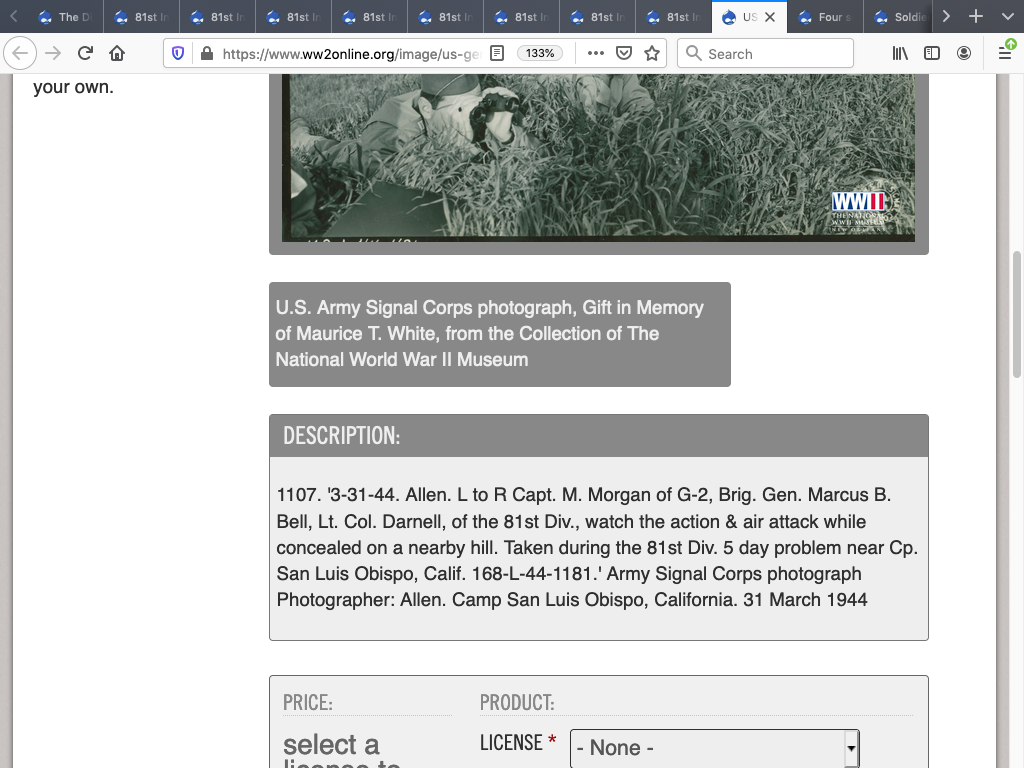Bookmark this page with the star
Screen dimensions: 1024x768
pyautogui.click(x=652, y=54)
